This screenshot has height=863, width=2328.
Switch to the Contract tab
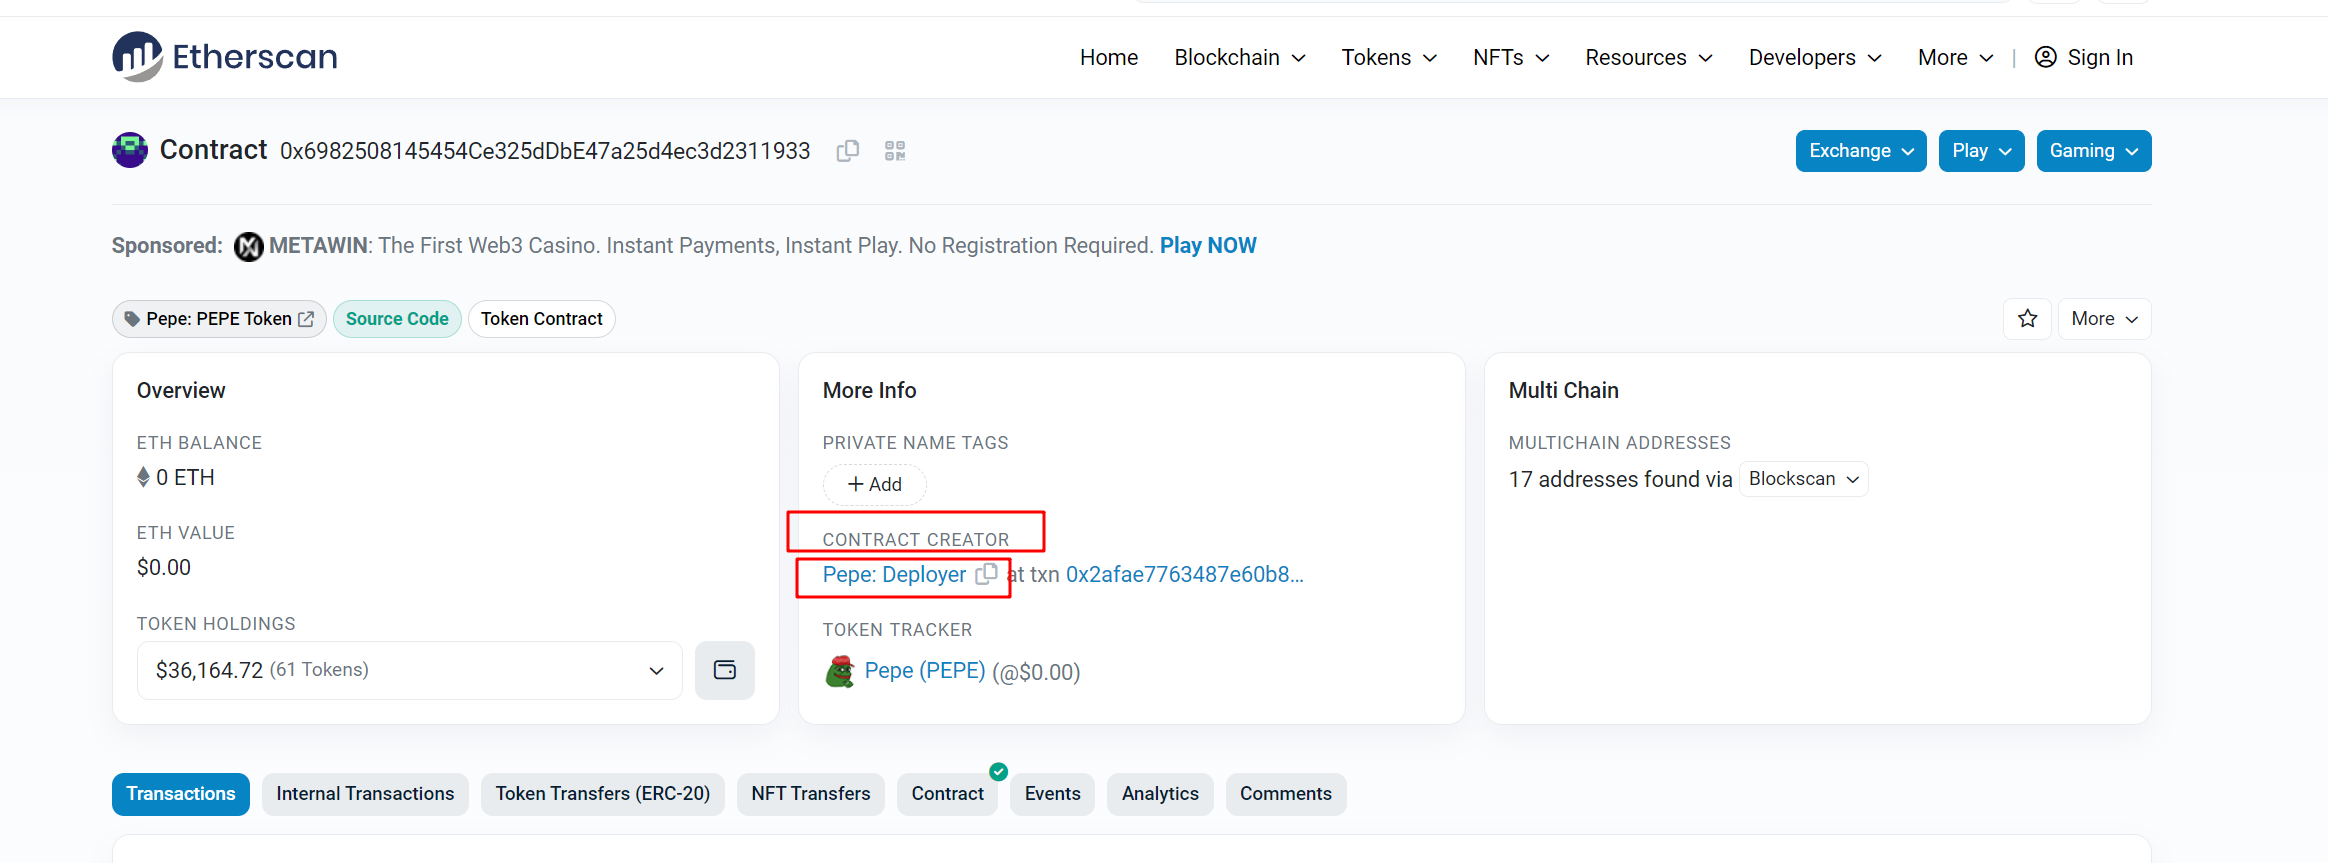pyautogui.click(x=948, y=794)
